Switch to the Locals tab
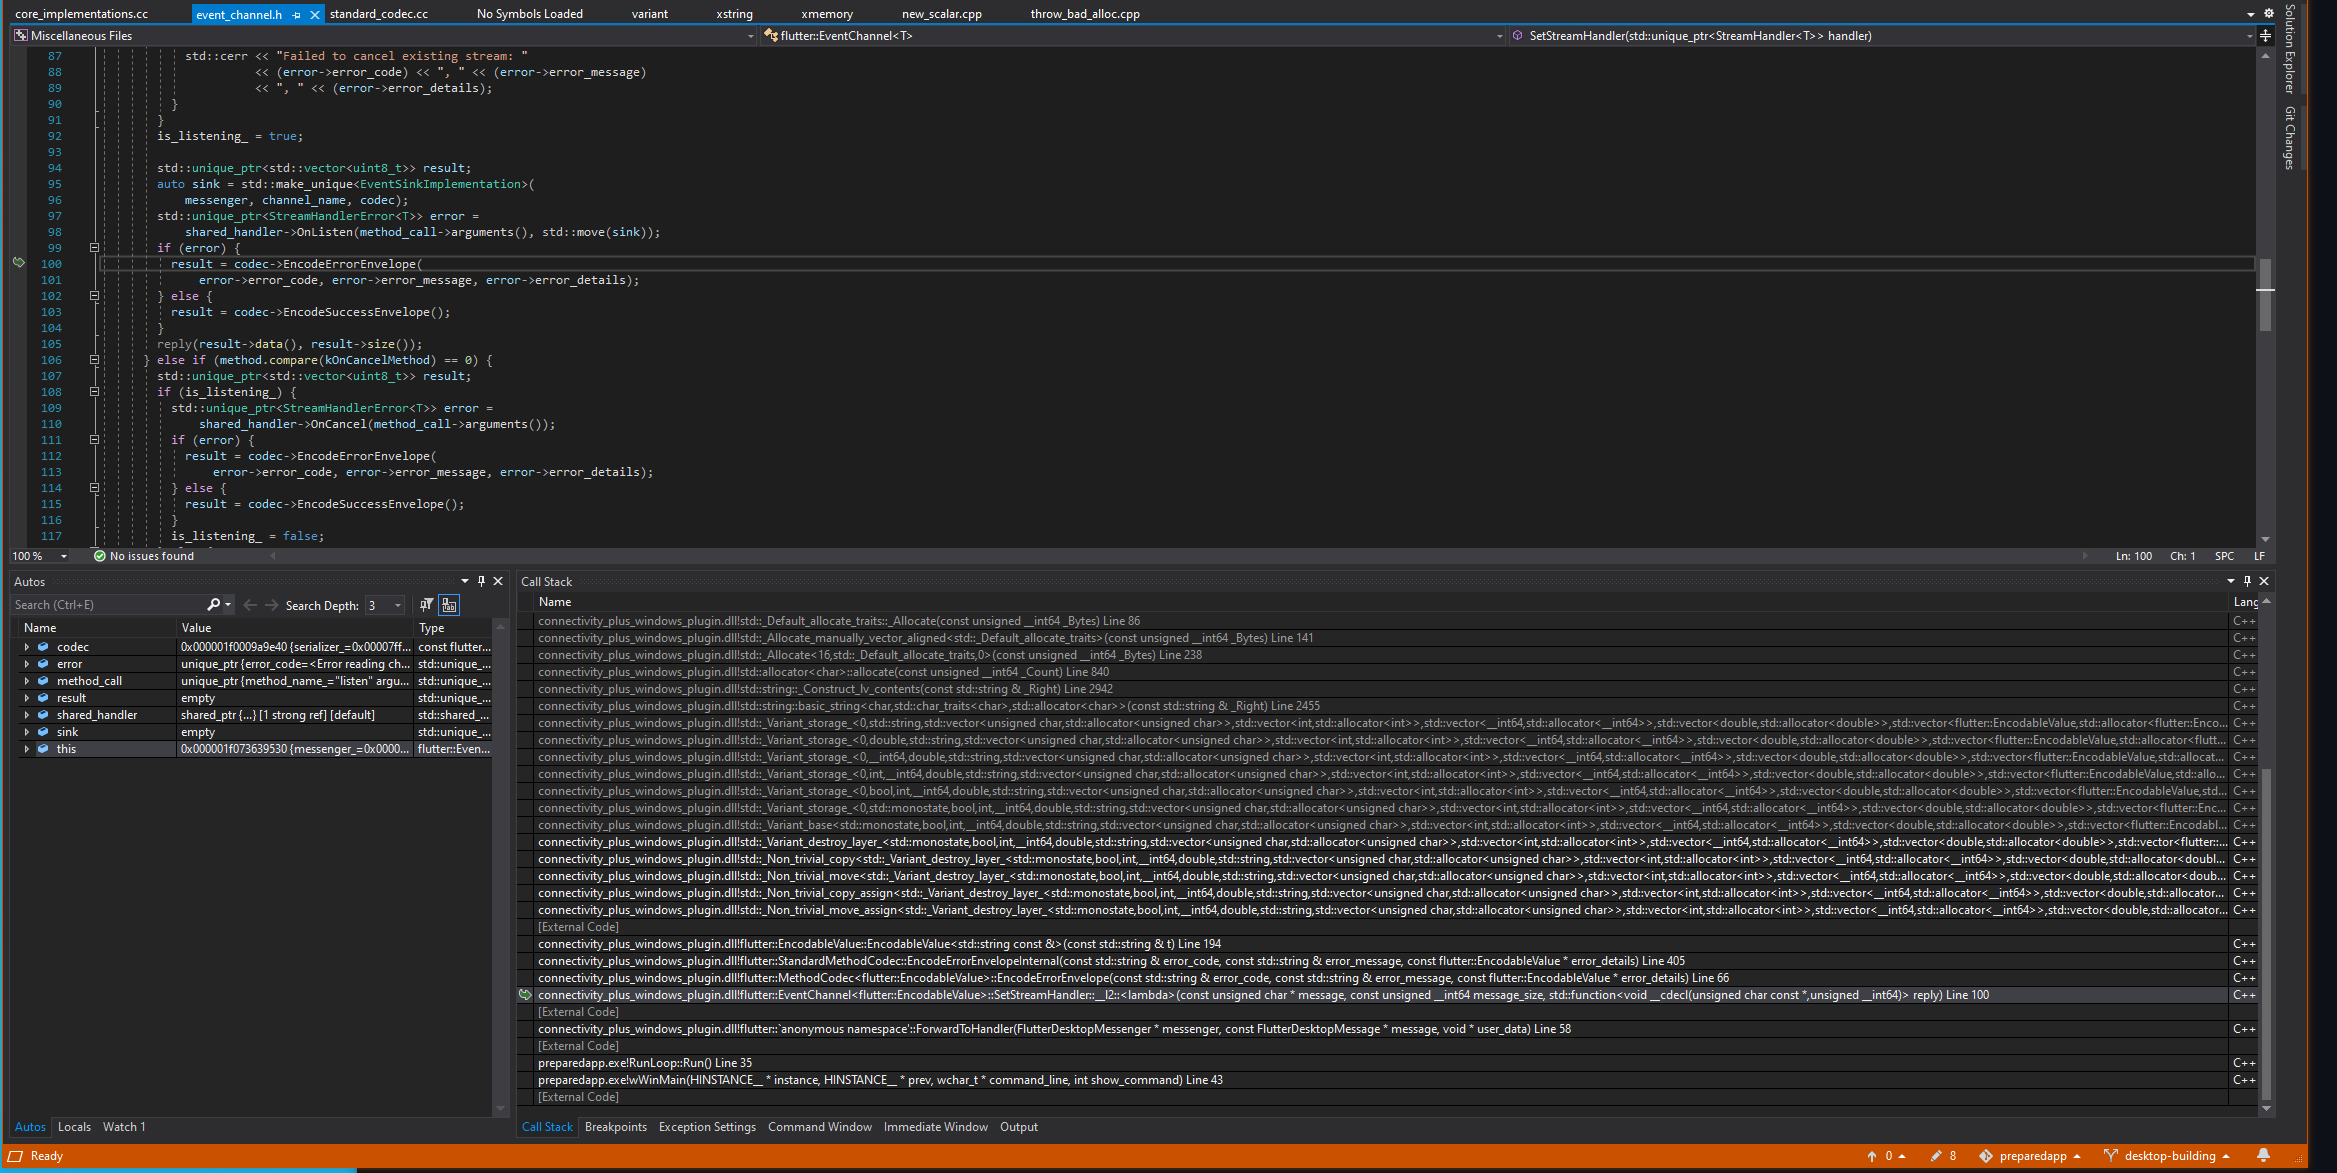This screenshot has width=2337, height=1173. click(x=74, y=1127)
